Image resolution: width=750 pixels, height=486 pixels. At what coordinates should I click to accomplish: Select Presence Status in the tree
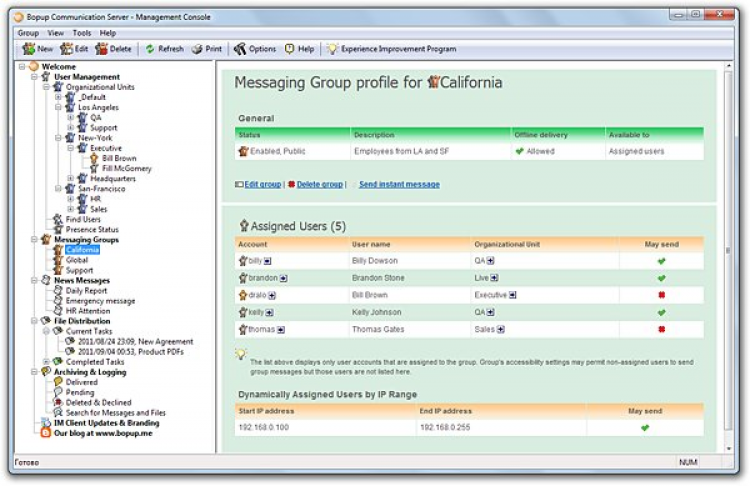[92, 229]
